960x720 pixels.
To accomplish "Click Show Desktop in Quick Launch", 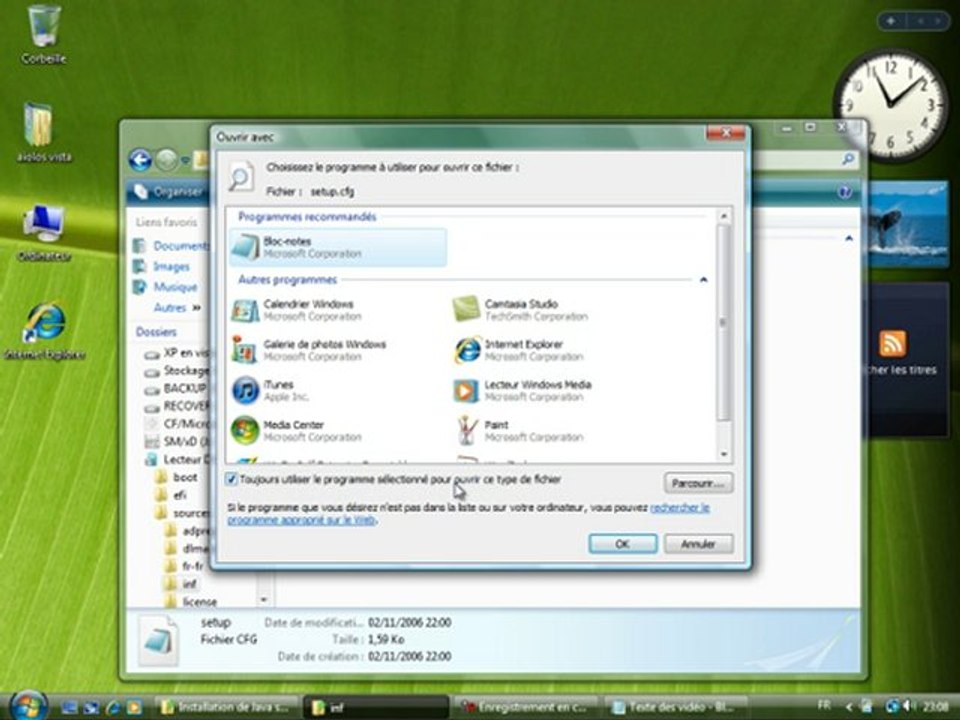I will (70, 707).
